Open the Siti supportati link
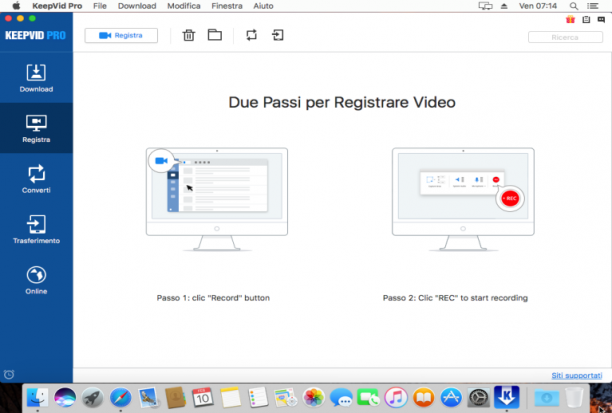 coord(576,376)
